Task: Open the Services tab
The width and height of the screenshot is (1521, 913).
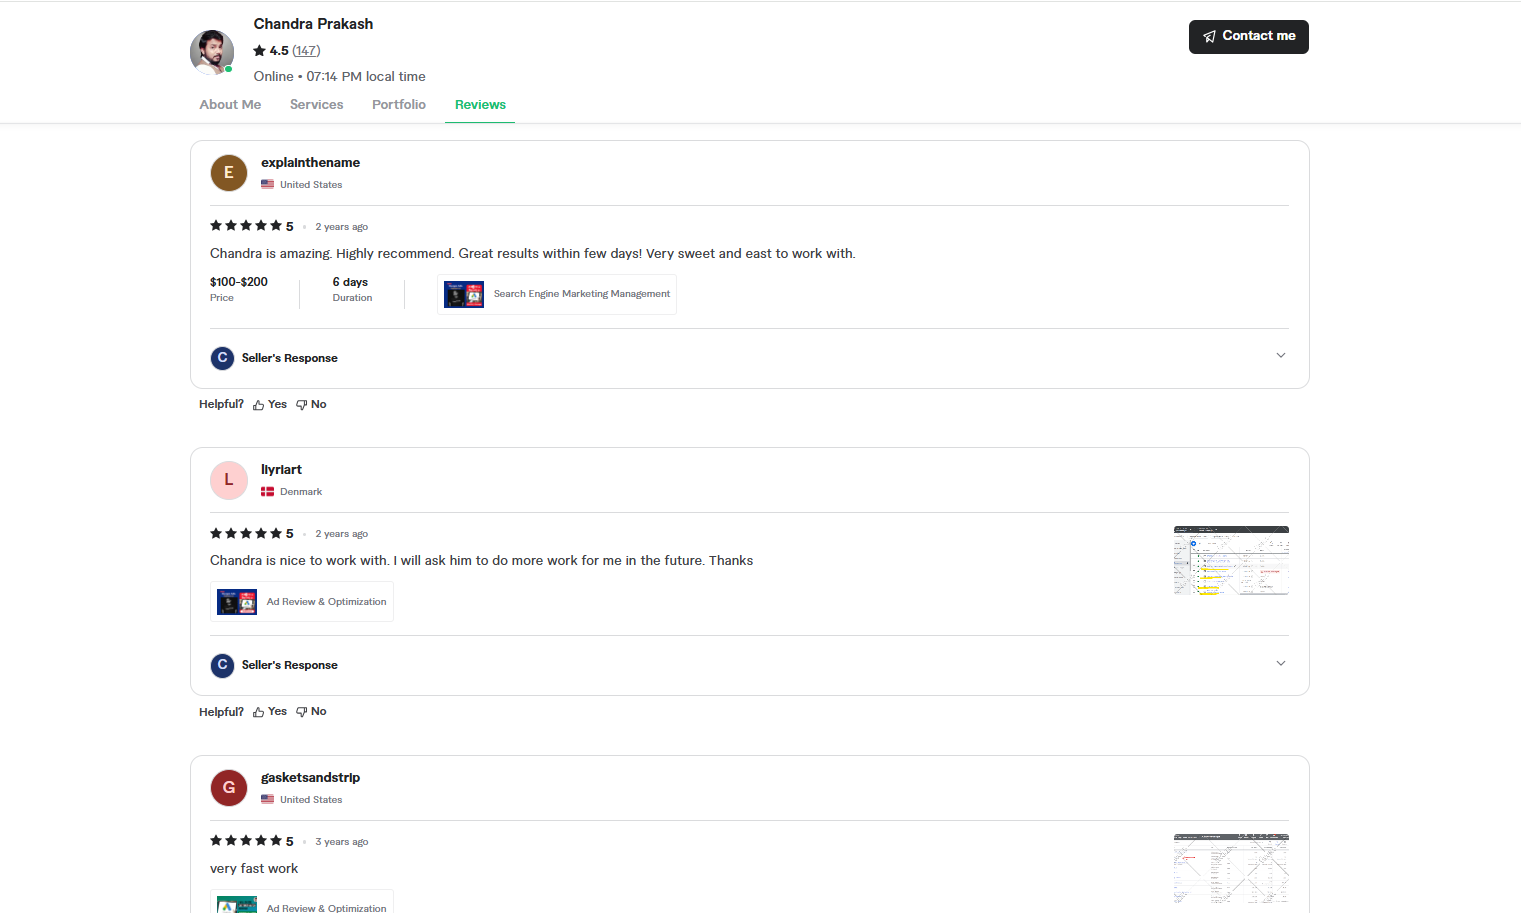Action: pyautogui.click(x=316, y=105)
